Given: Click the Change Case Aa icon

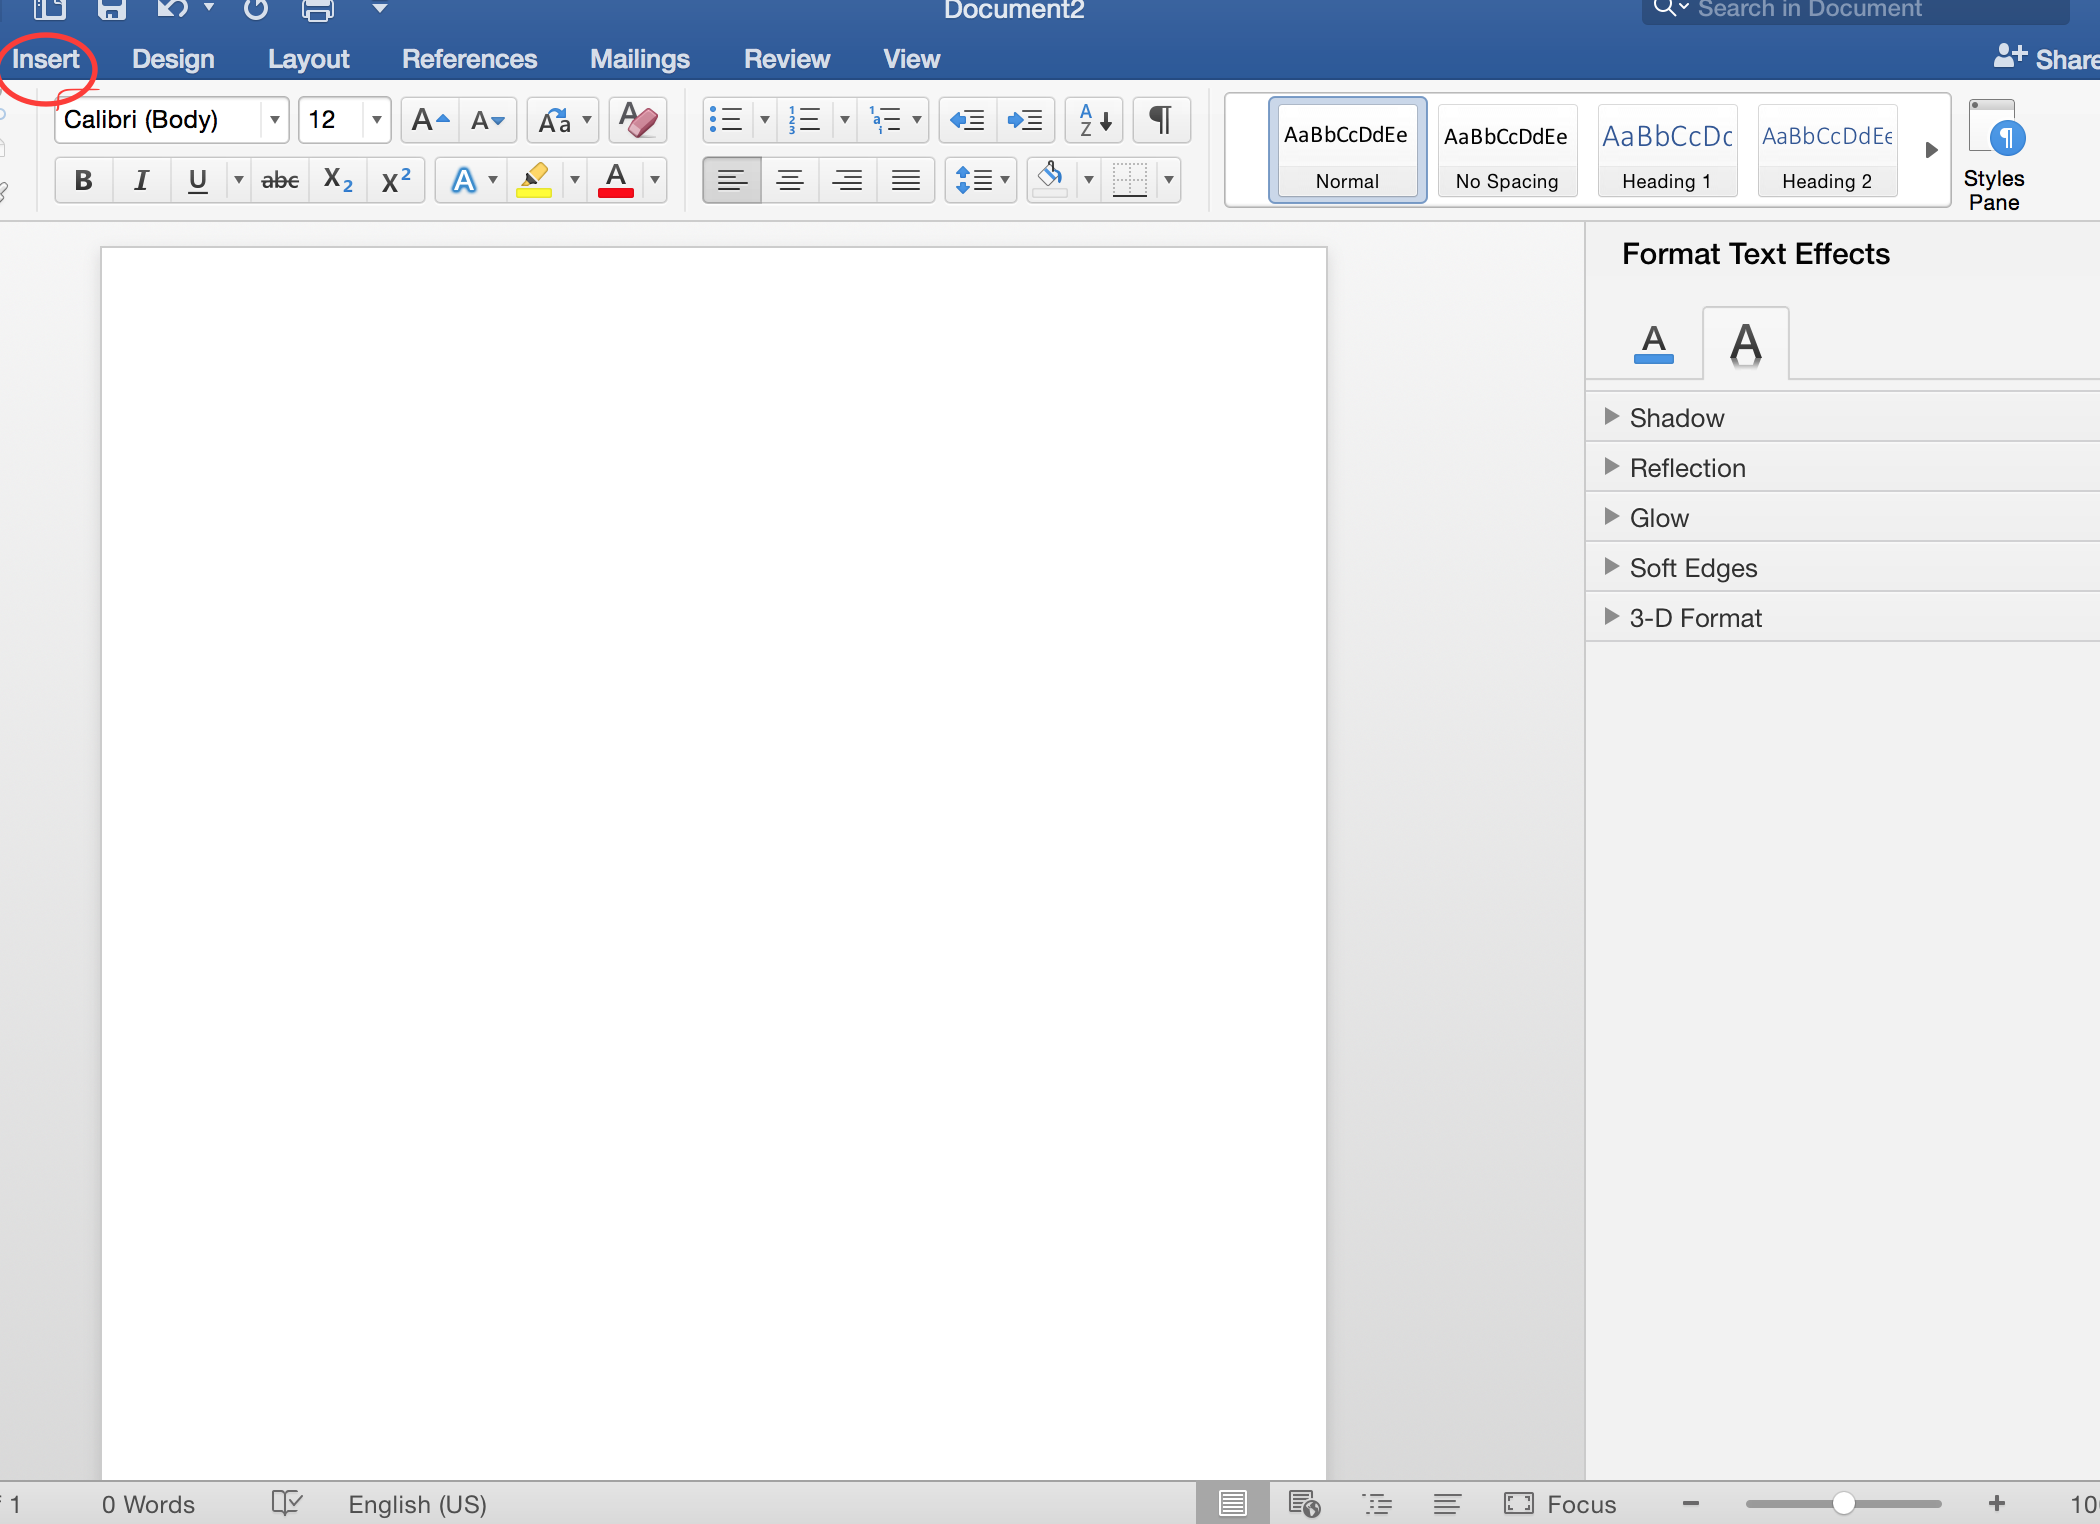Looking at the screenshot, I should (554, 120).
